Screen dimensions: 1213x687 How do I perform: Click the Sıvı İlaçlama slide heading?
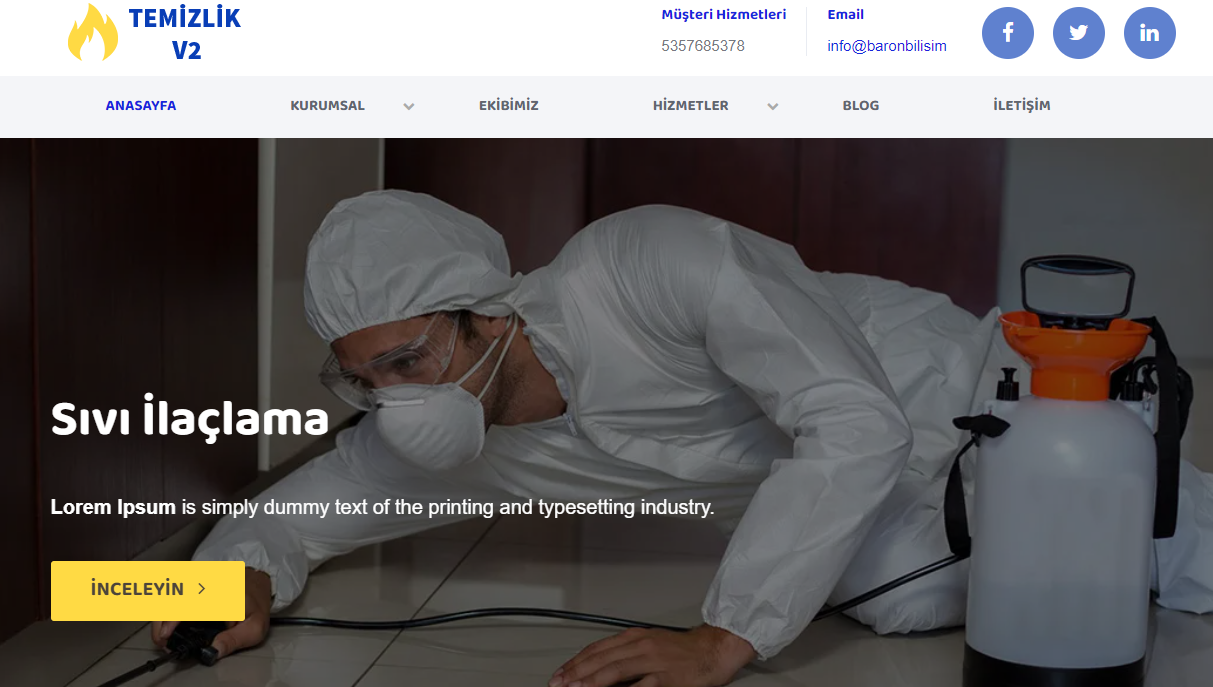click(190, 418)
